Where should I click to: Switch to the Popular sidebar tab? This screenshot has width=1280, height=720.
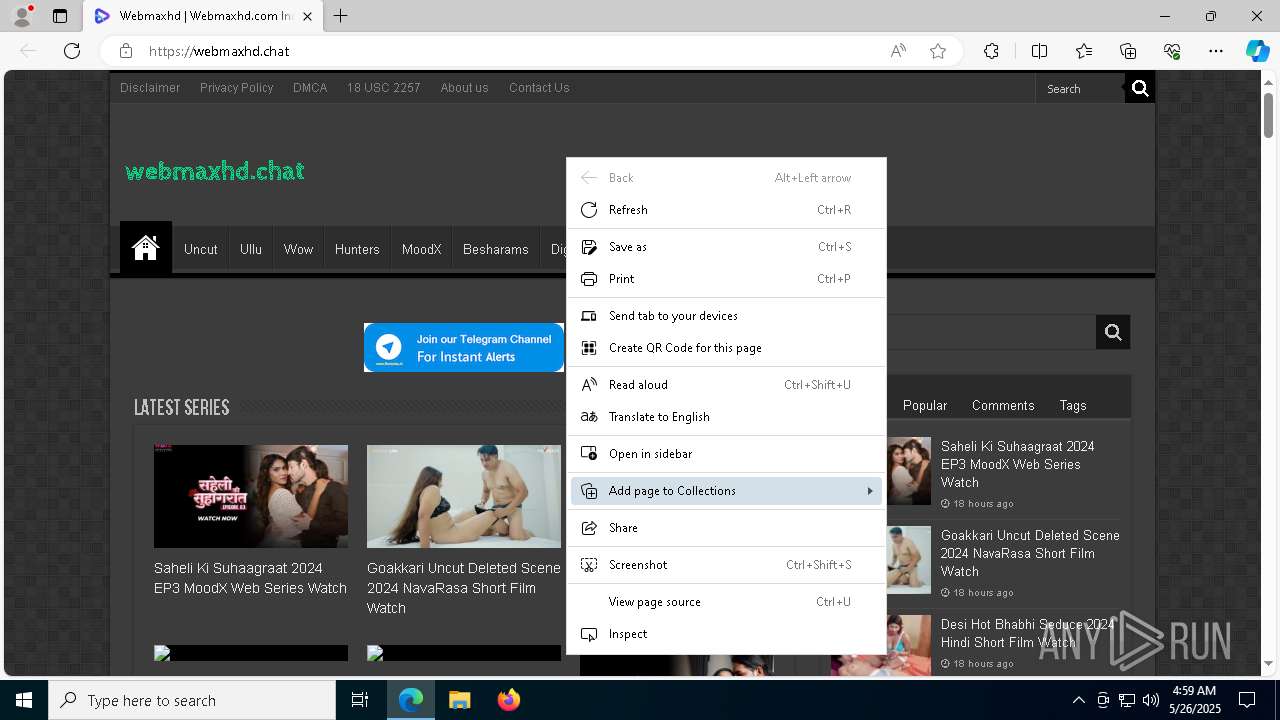coord(925,405)
